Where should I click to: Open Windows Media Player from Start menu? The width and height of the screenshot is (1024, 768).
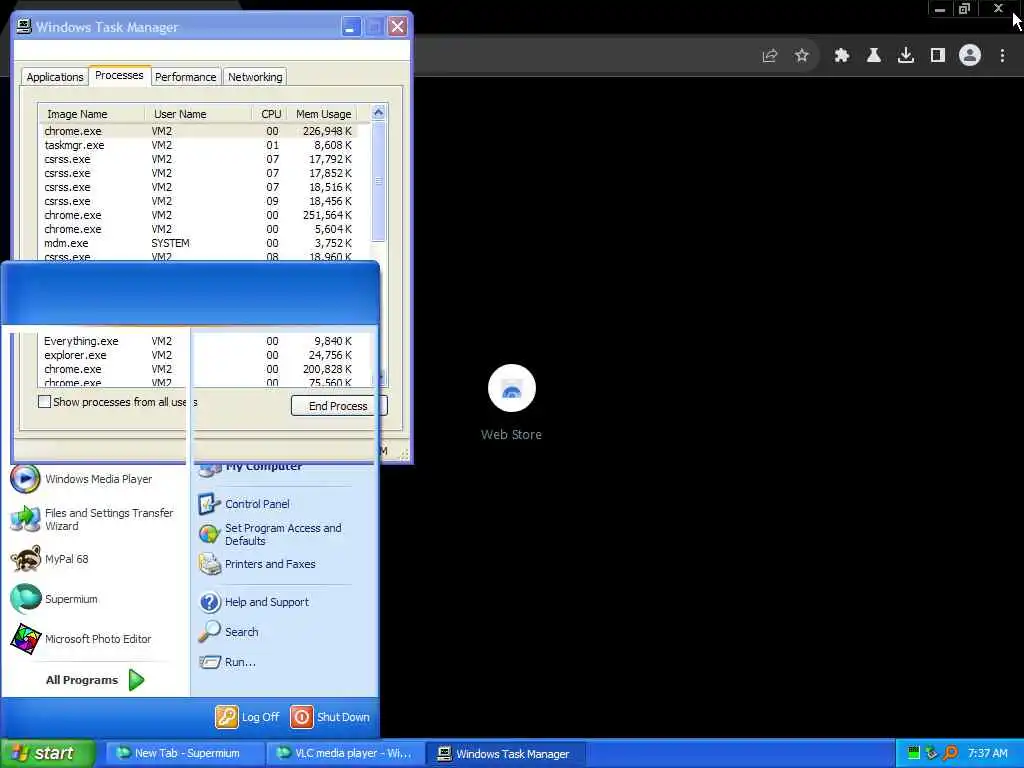tap(82, 479)
